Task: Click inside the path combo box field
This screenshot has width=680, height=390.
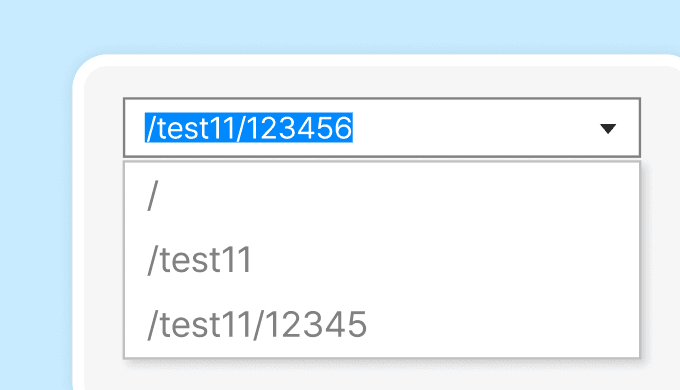Action: [x=382, y=128]
